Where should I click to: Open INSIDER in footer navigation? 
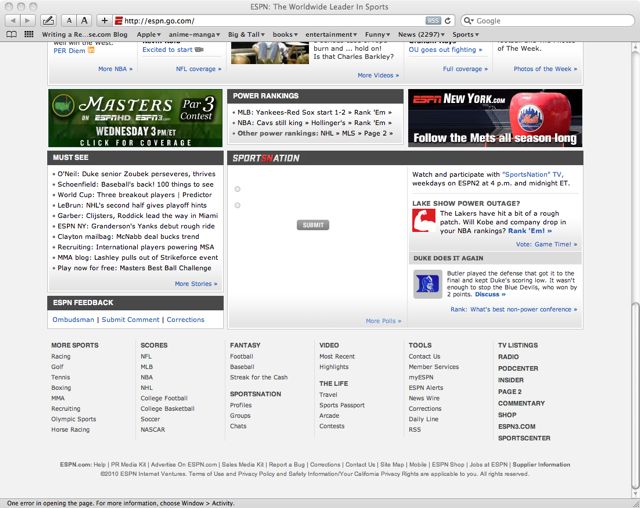coord(511,380)
